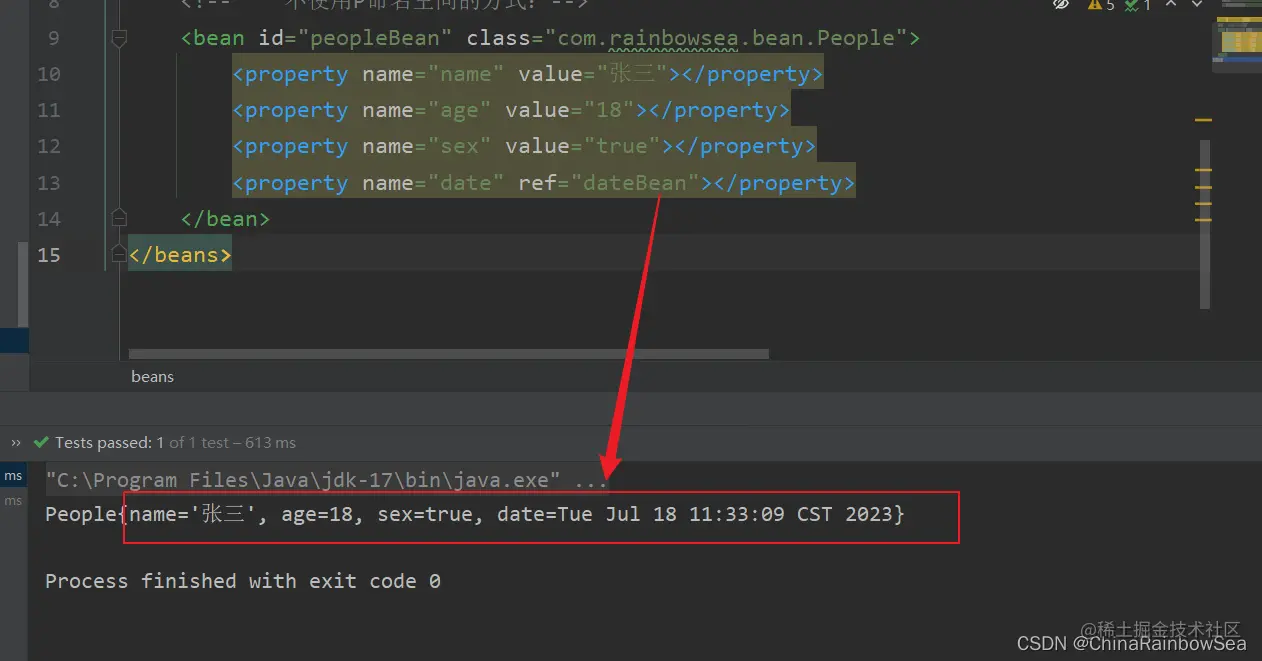
Task: Click line number 9 in the gutter
Action: click(53, 39)
